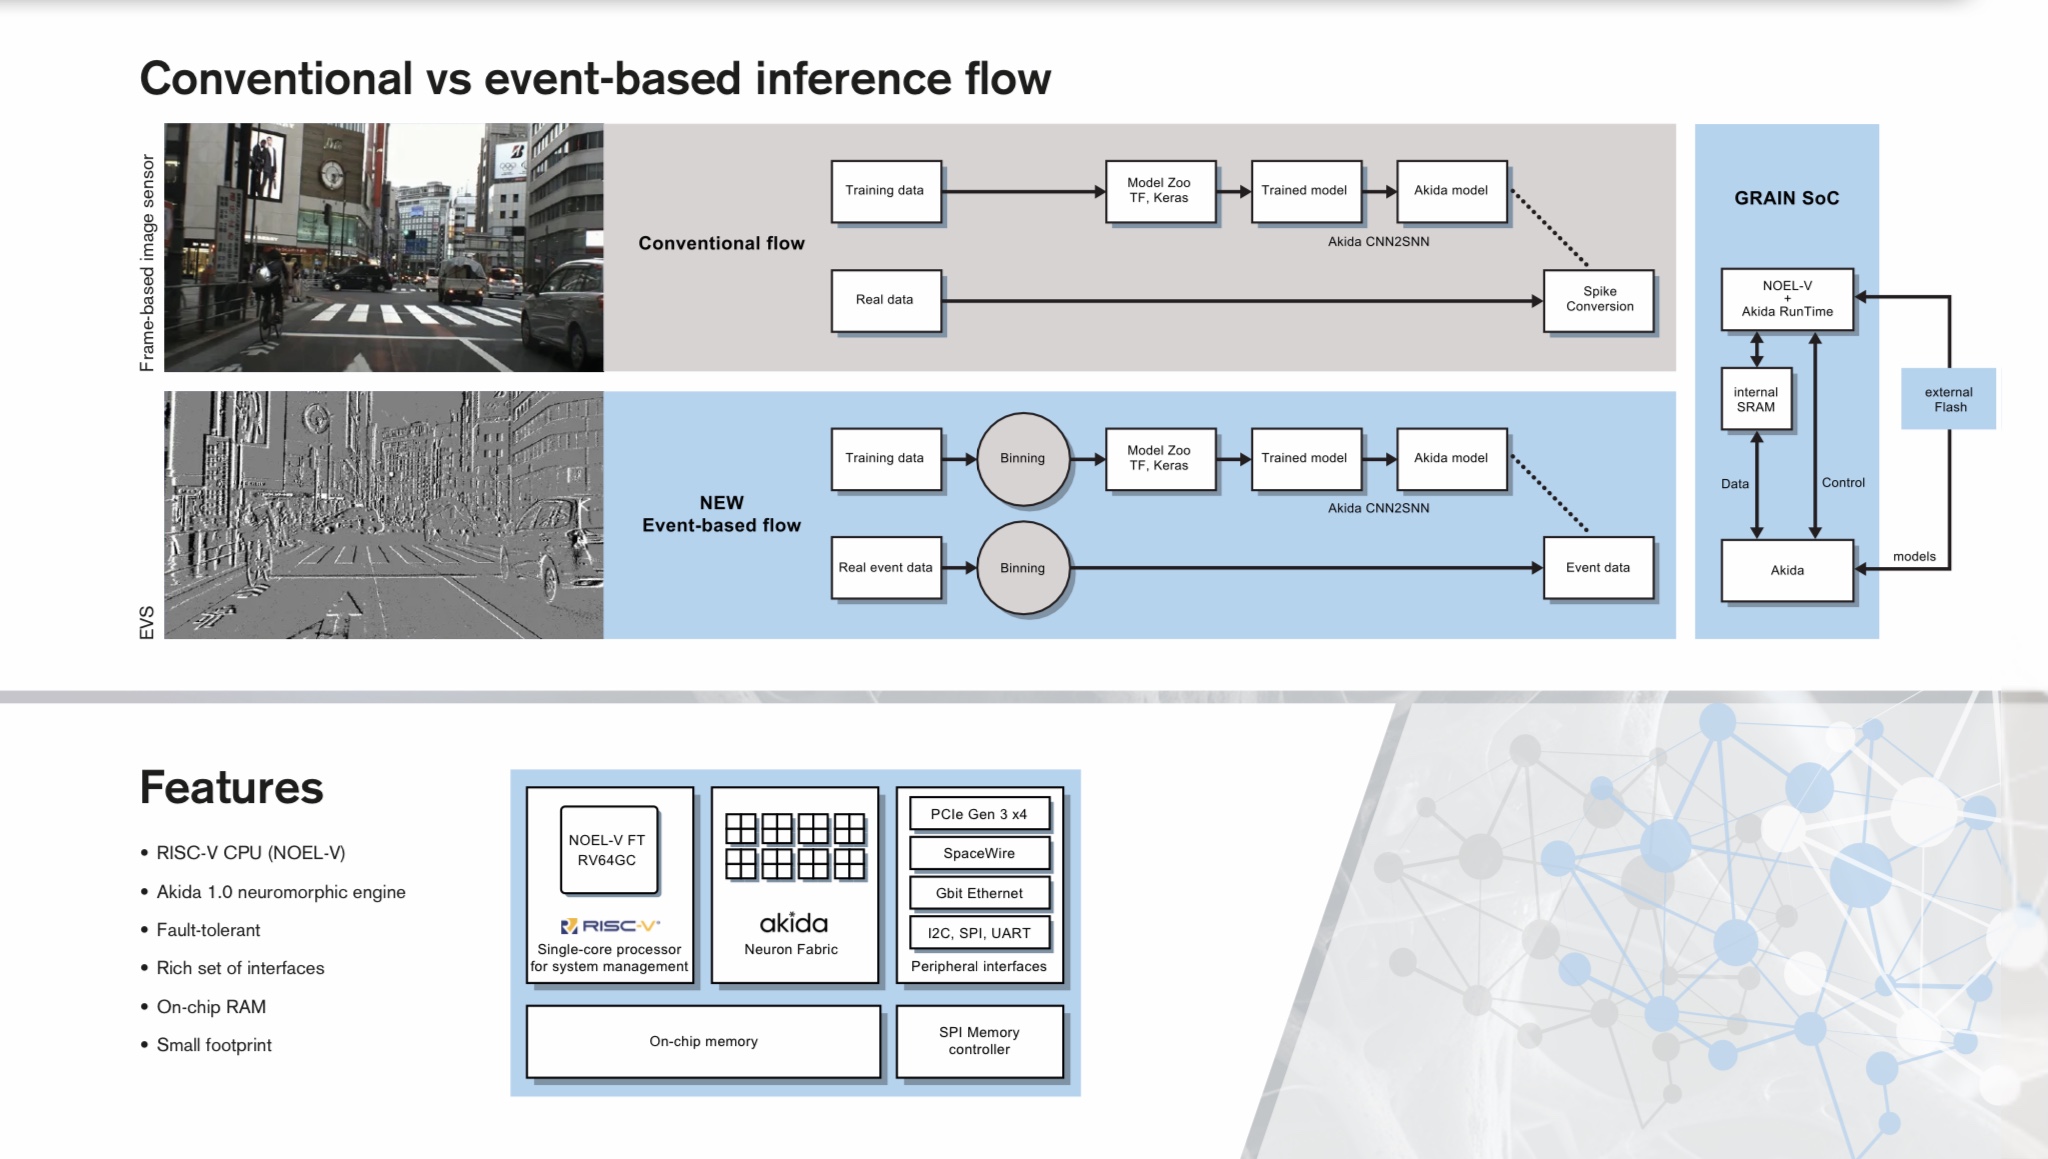This screenshot has width=2048, height=1159.
Task: Select the 'I2C, SPI, UART' interface box
Action: [x=979, y=933]
